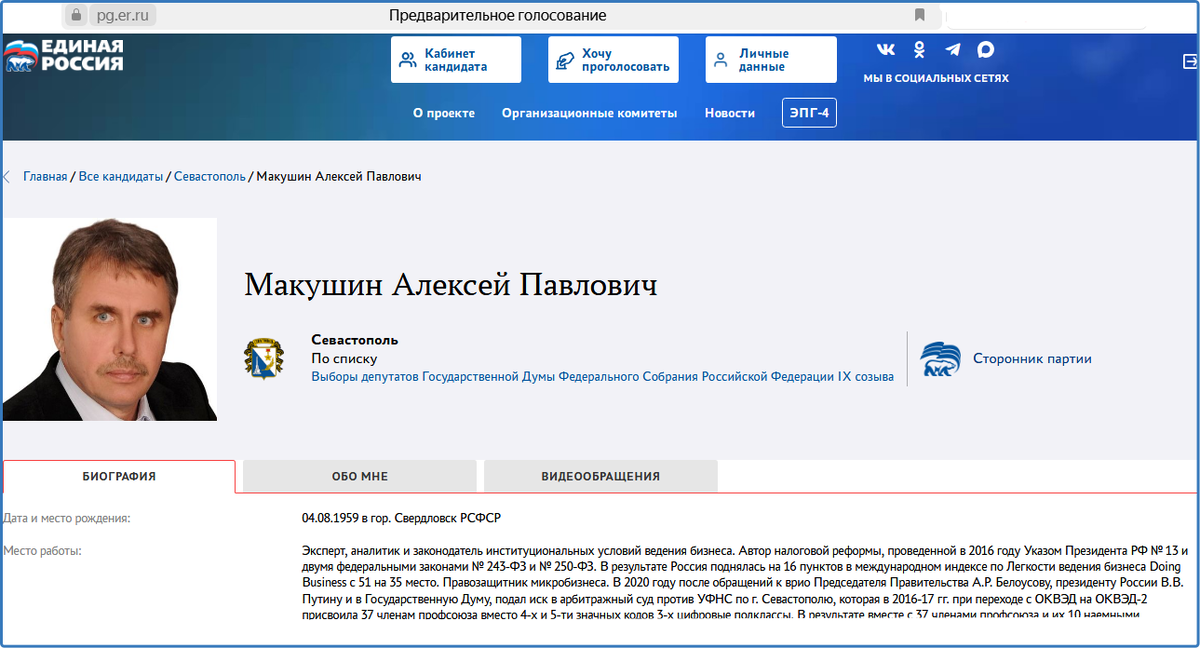The width and height of the screenshot is (1200, 648).
Task: Open Кабинет кандидата button
Action: tap(456, 60)
